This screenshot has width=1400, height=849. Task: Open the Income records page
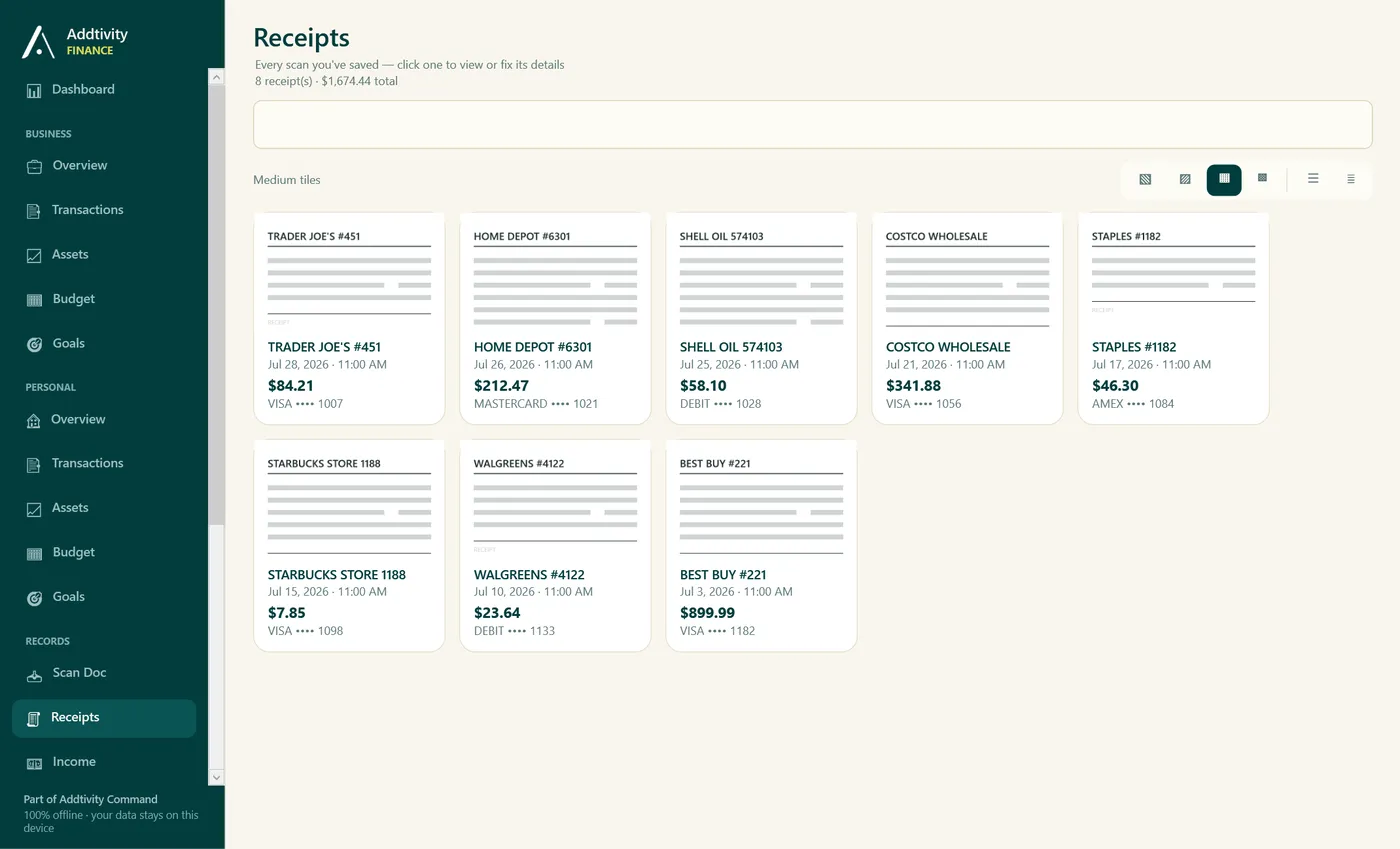pyautogui.click(x=104, y=762)
